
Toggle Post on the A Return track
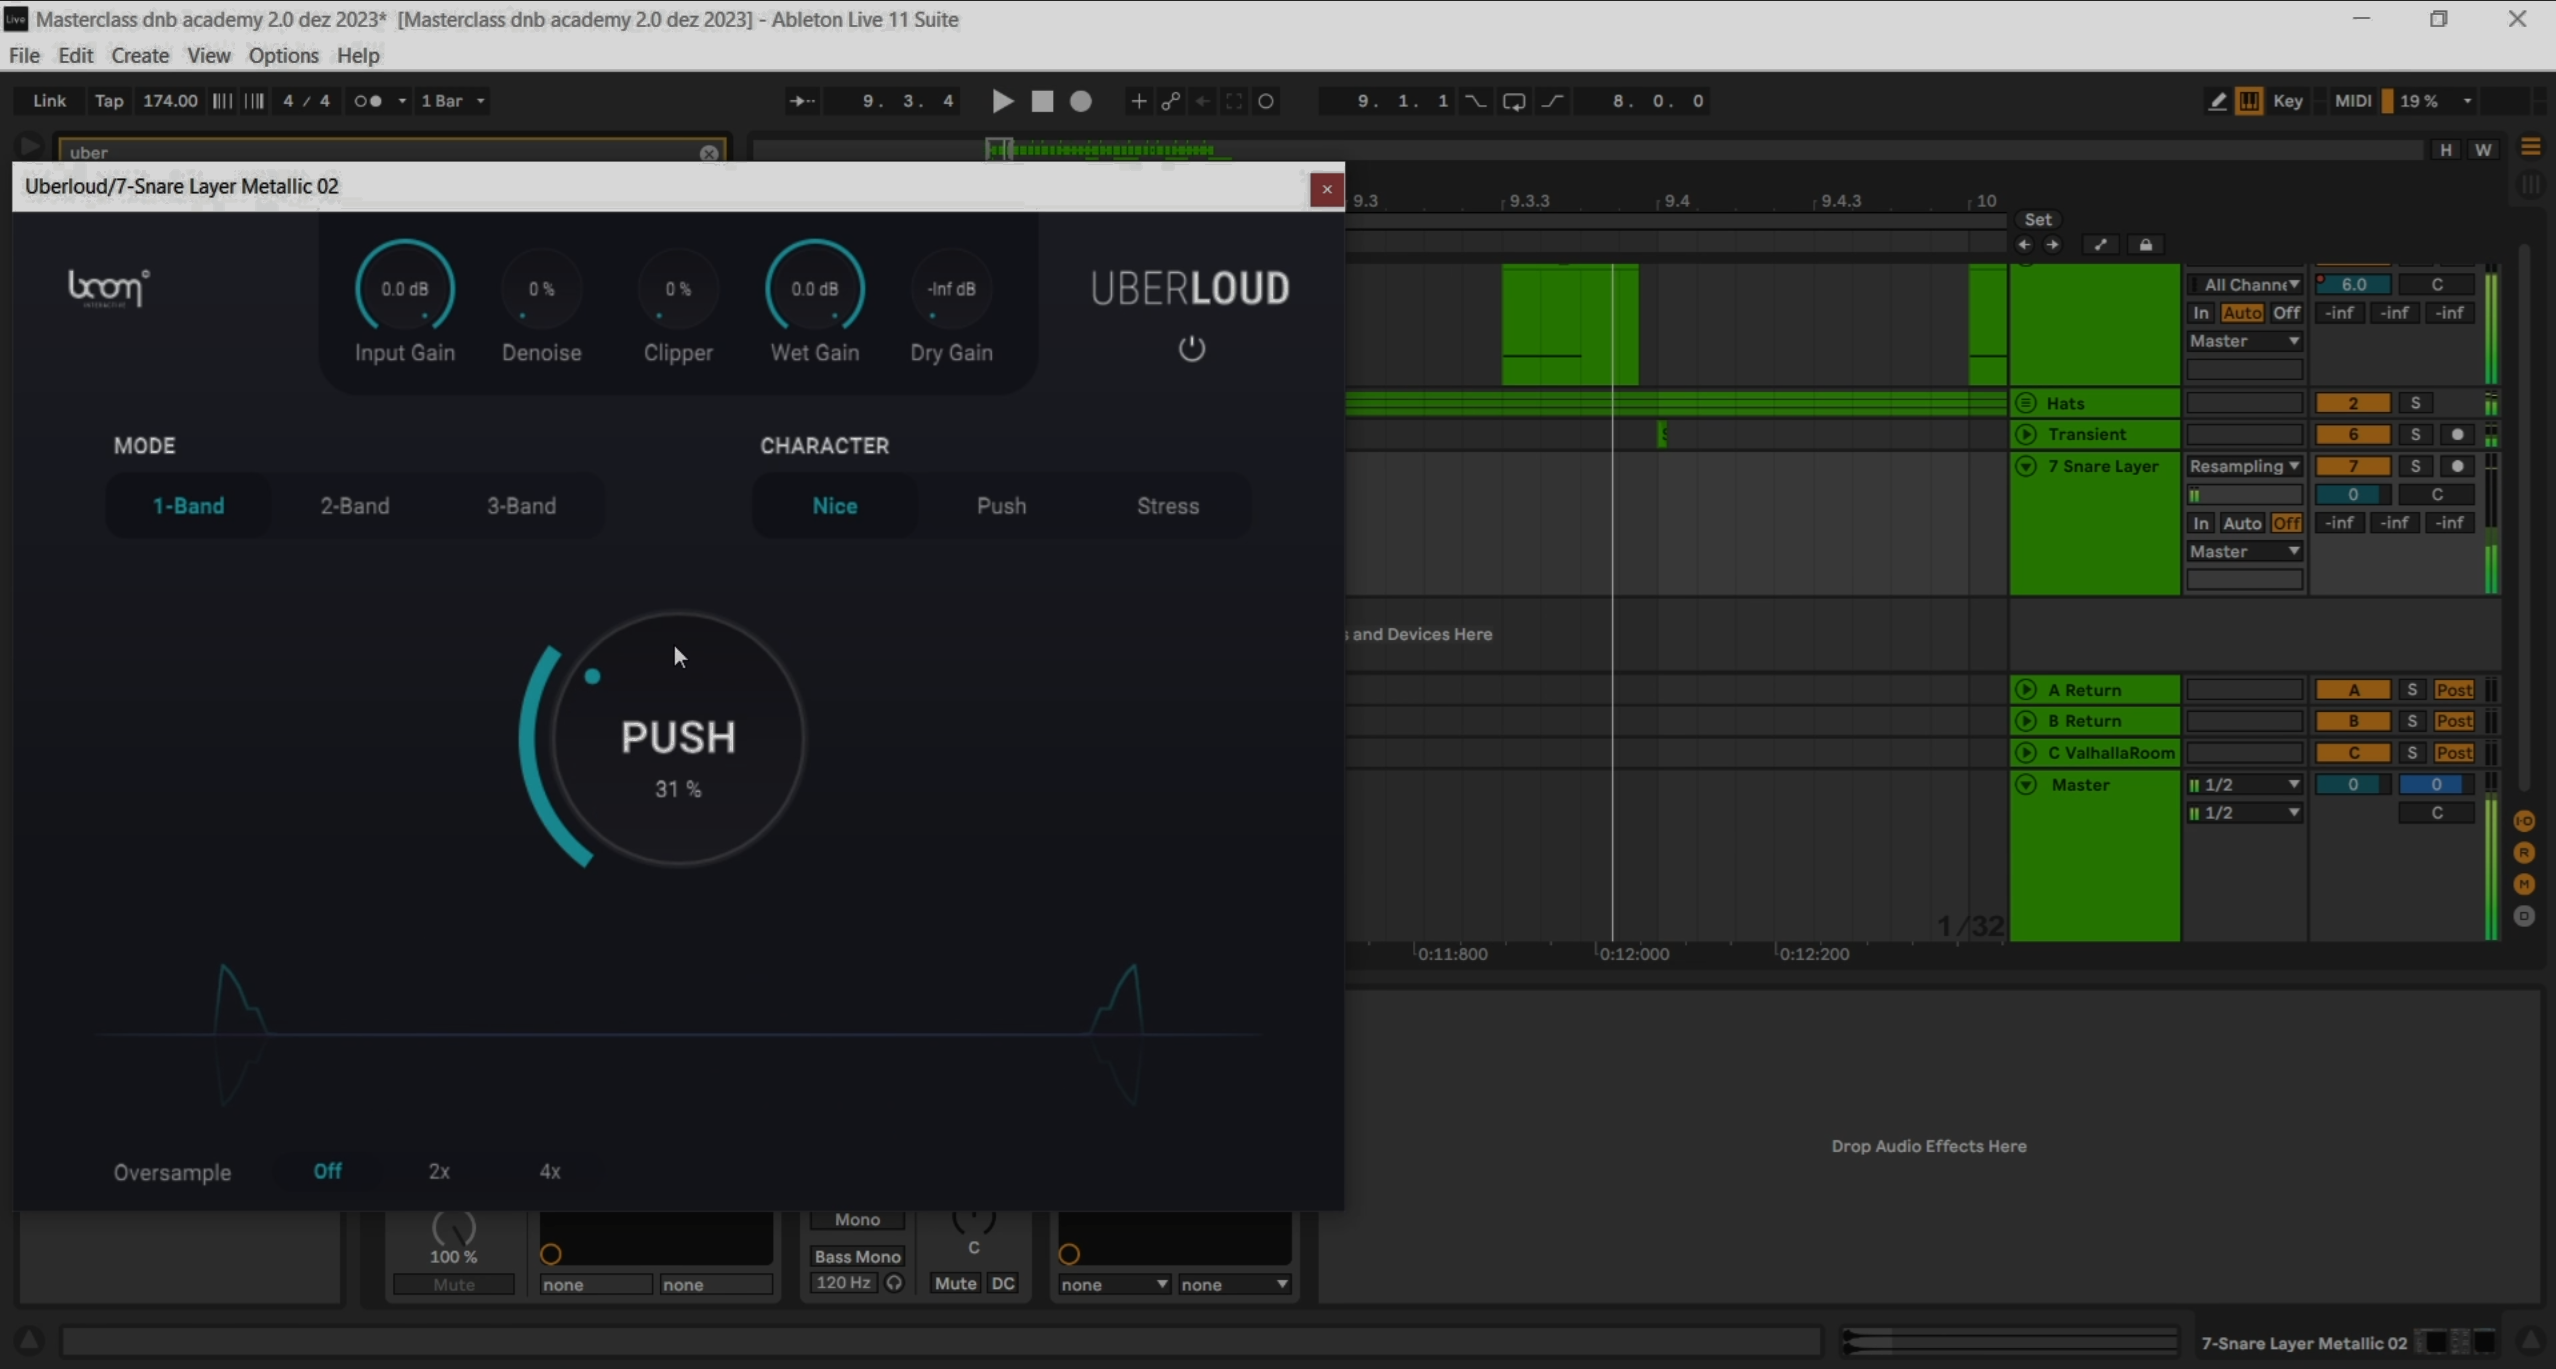click(2453, 690)
